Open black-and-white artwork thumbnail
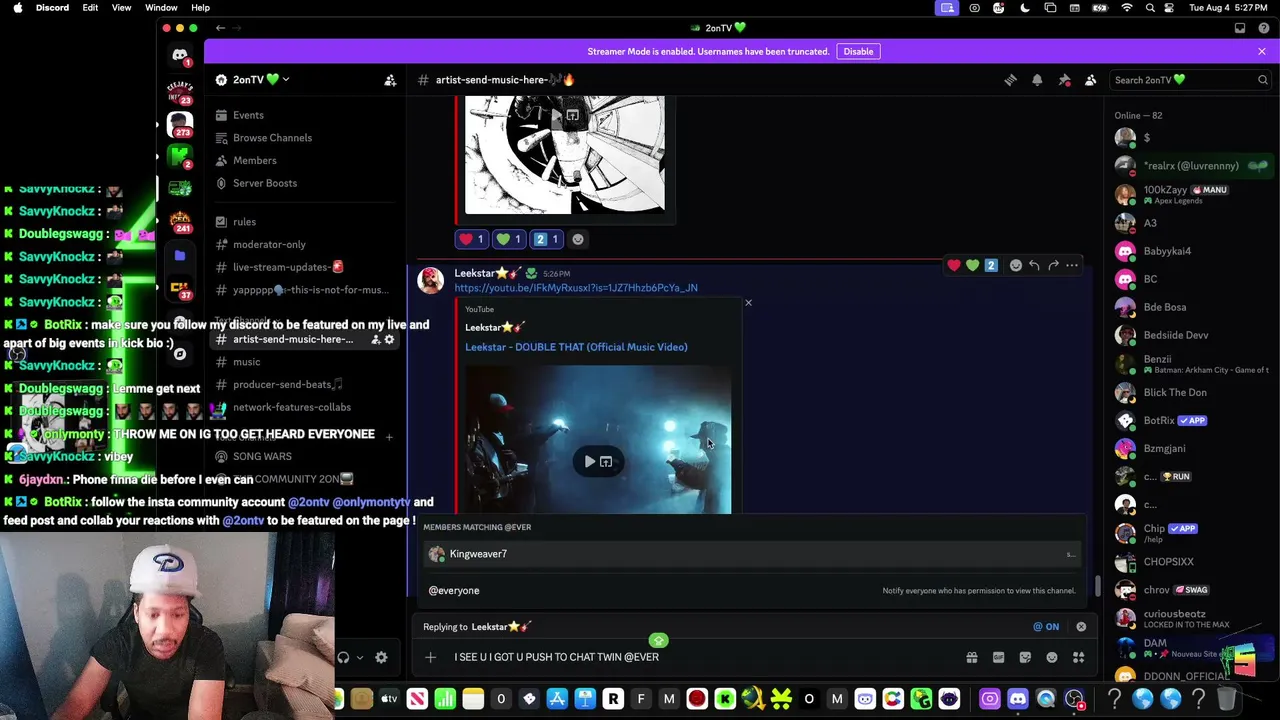This screenshot has height=720, width=1280. pyautogui.click(x=565, y=154)
